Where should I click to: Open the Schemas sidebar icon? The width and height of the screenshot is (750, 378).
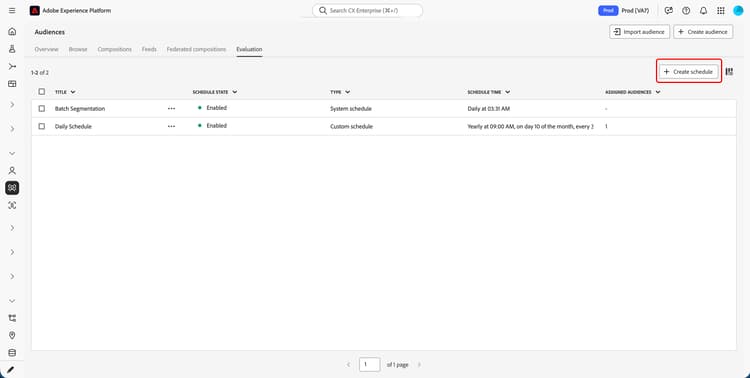[x=12, y=318]
